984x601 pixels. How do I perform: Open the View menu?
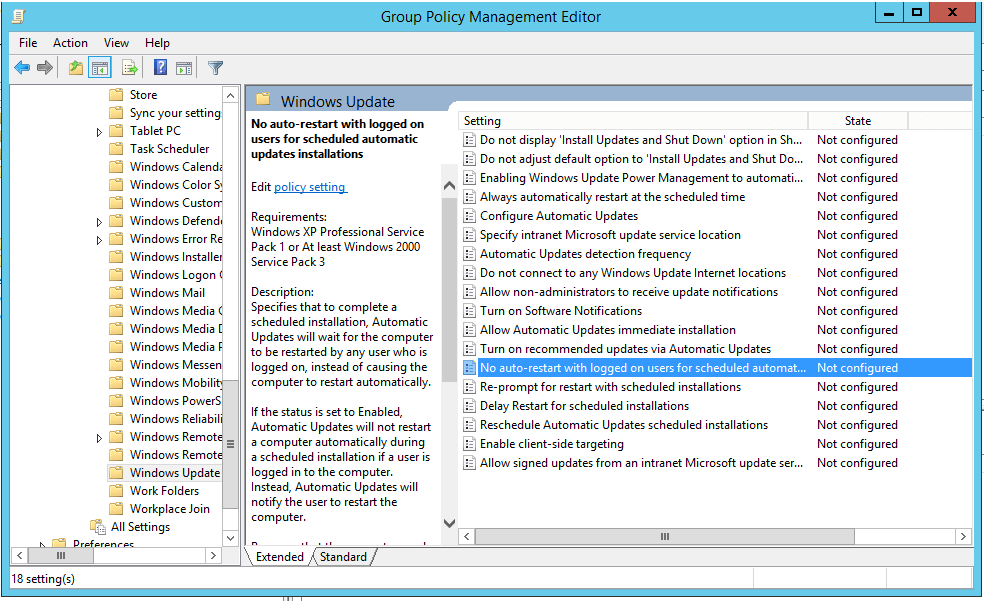pyautogui.click(x=116, y=43)
